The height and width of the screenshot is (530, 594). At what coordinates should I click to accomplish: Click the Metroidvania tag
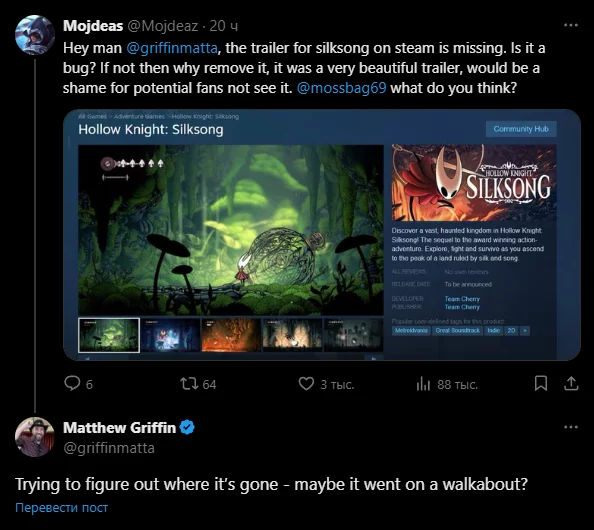411,331
